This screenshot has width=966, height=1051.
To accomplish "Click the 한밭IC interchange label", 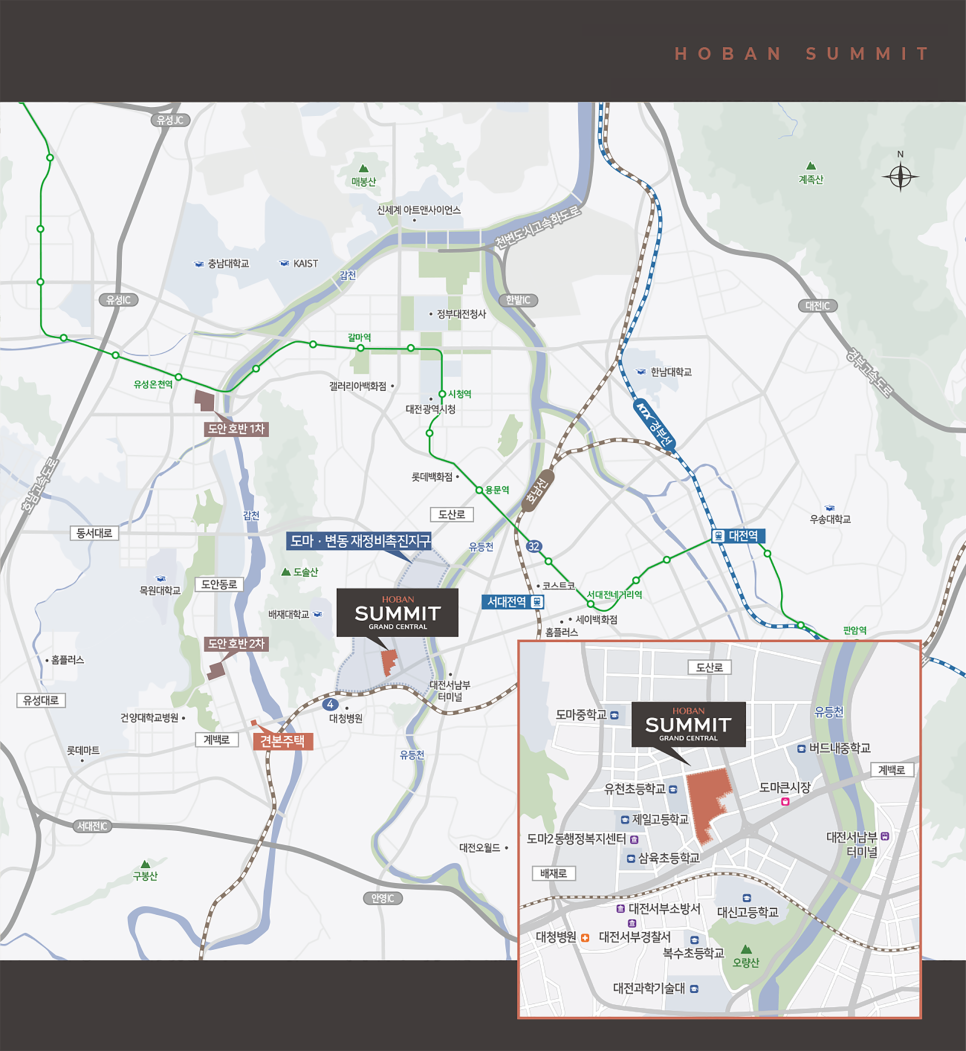I will [x=518, y=300].
